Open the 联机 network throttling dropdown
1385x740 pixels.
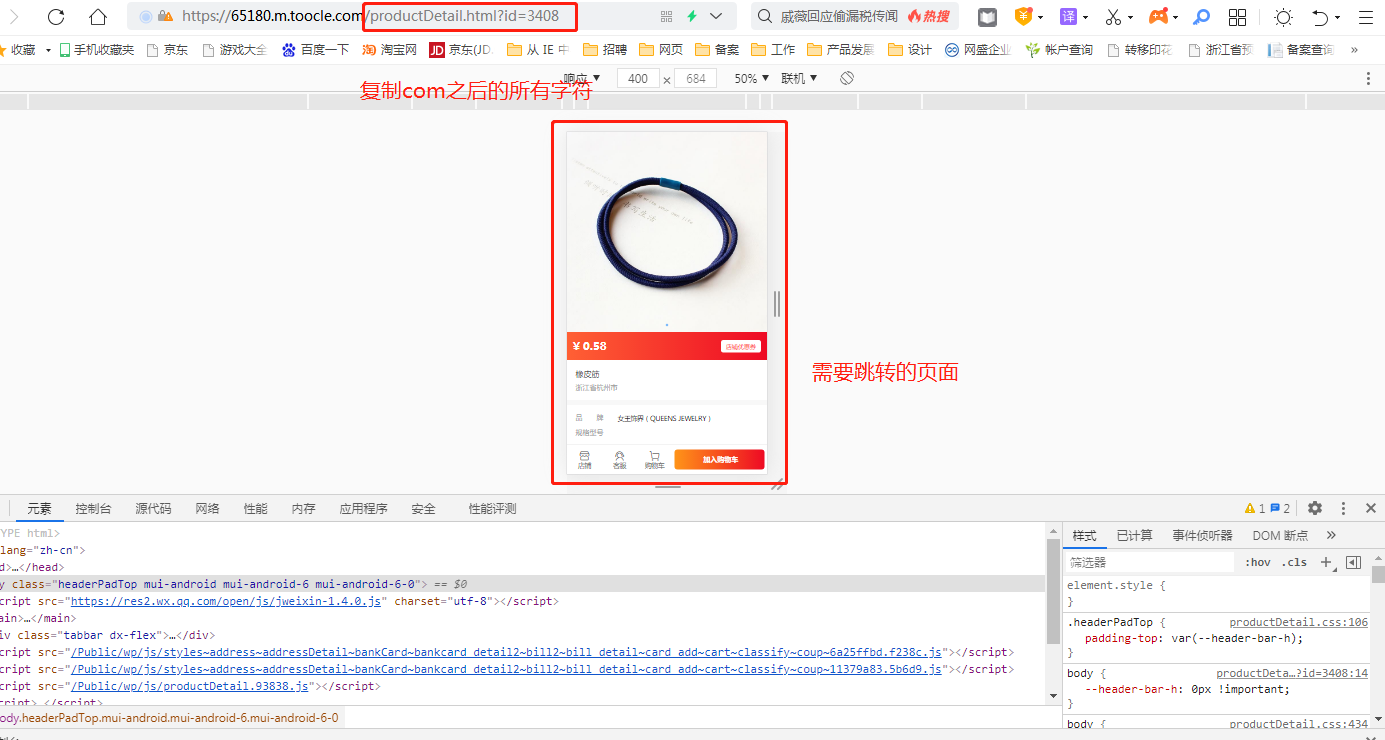point(799,78)
